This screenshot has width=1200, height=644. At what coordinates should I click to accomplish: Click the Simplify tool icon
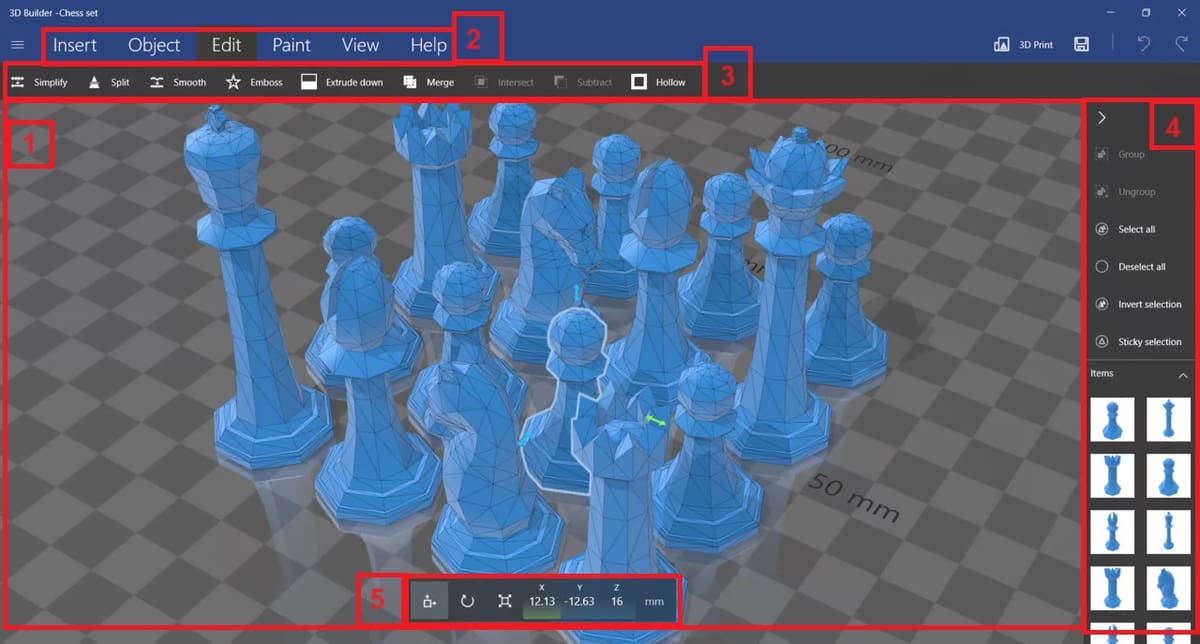click(x=18, y=82)
